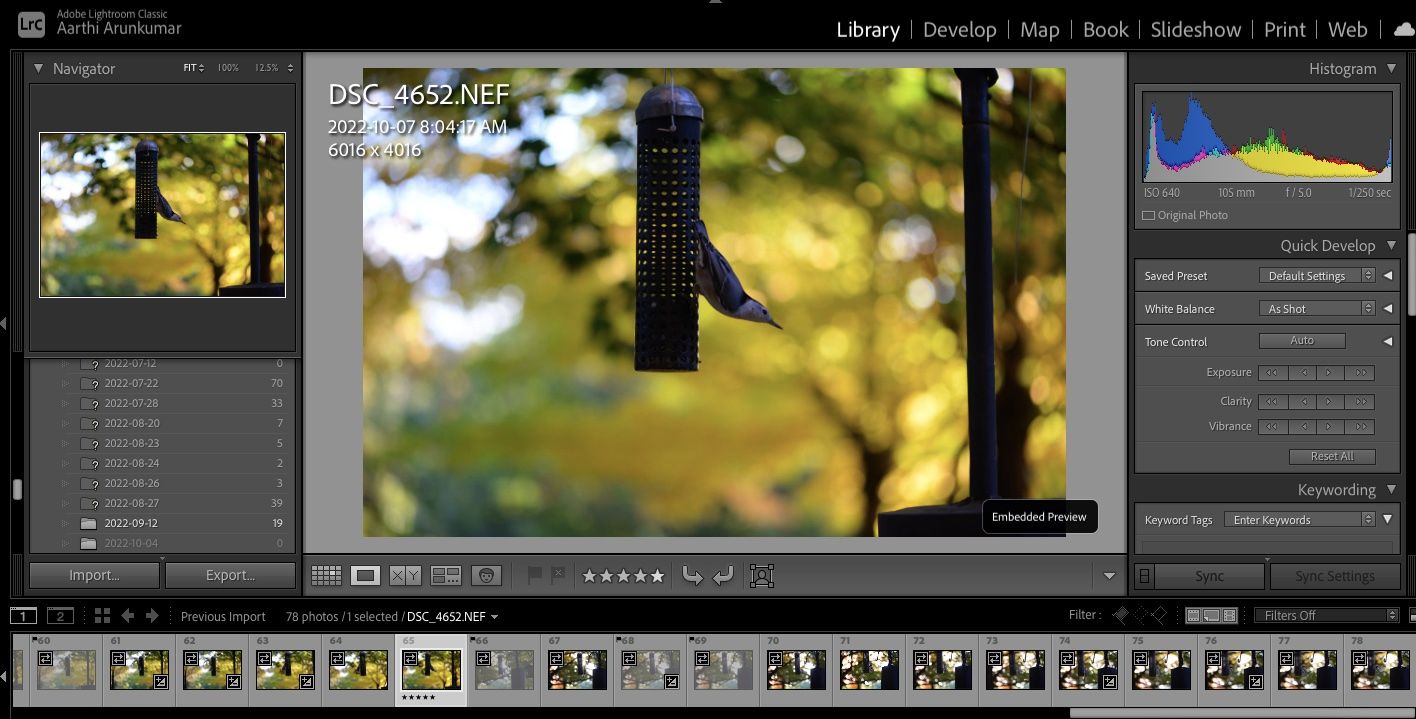Open Draw Face Region tool
Image resolution: width=1416 pixels, height=719 pixels.
(x=762, y=576)
